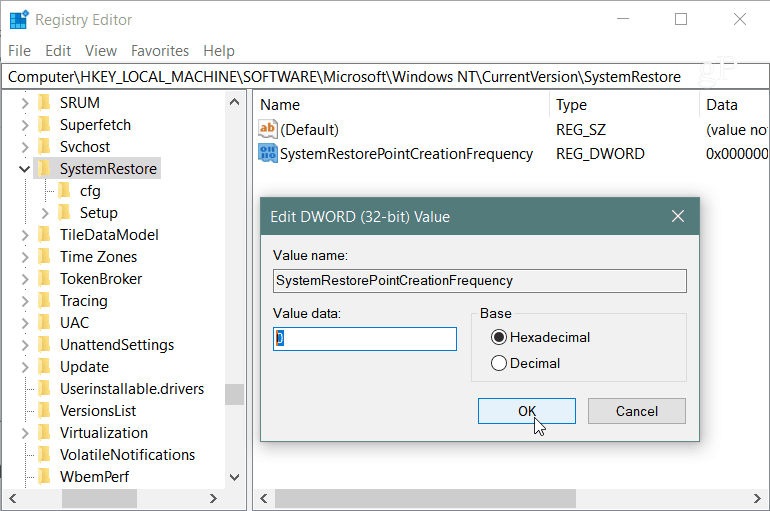The image size is (770, 511).
Task: Click the Value name text field
Action: (x=480, y=281)
